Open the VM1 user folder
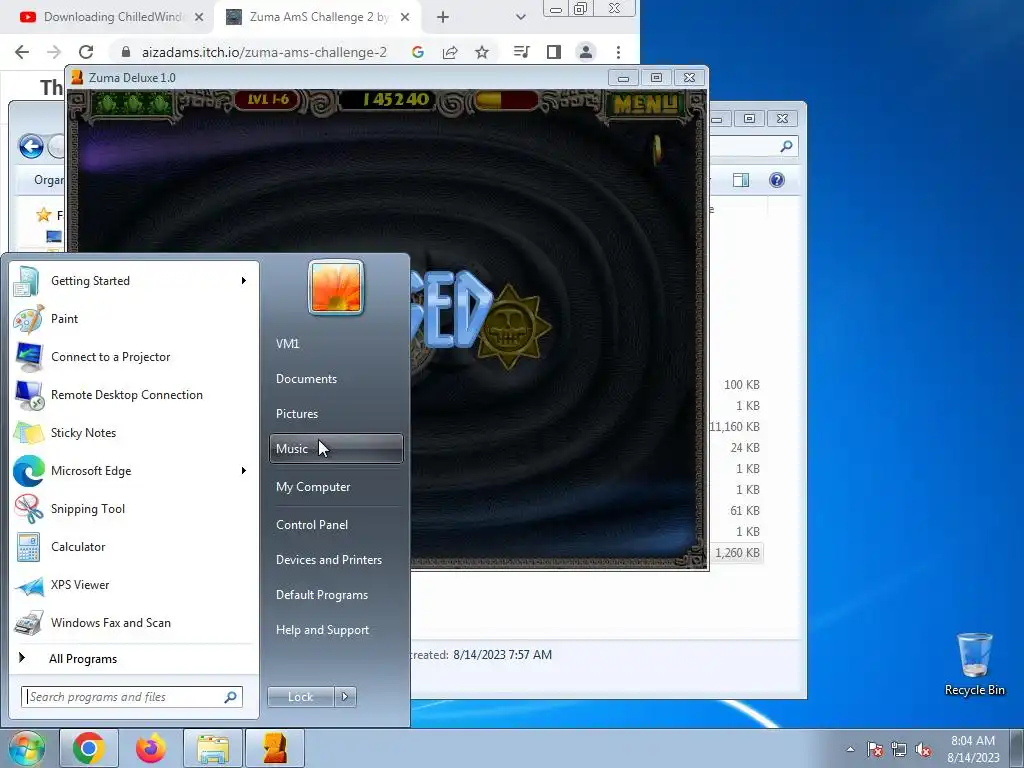 336,344
